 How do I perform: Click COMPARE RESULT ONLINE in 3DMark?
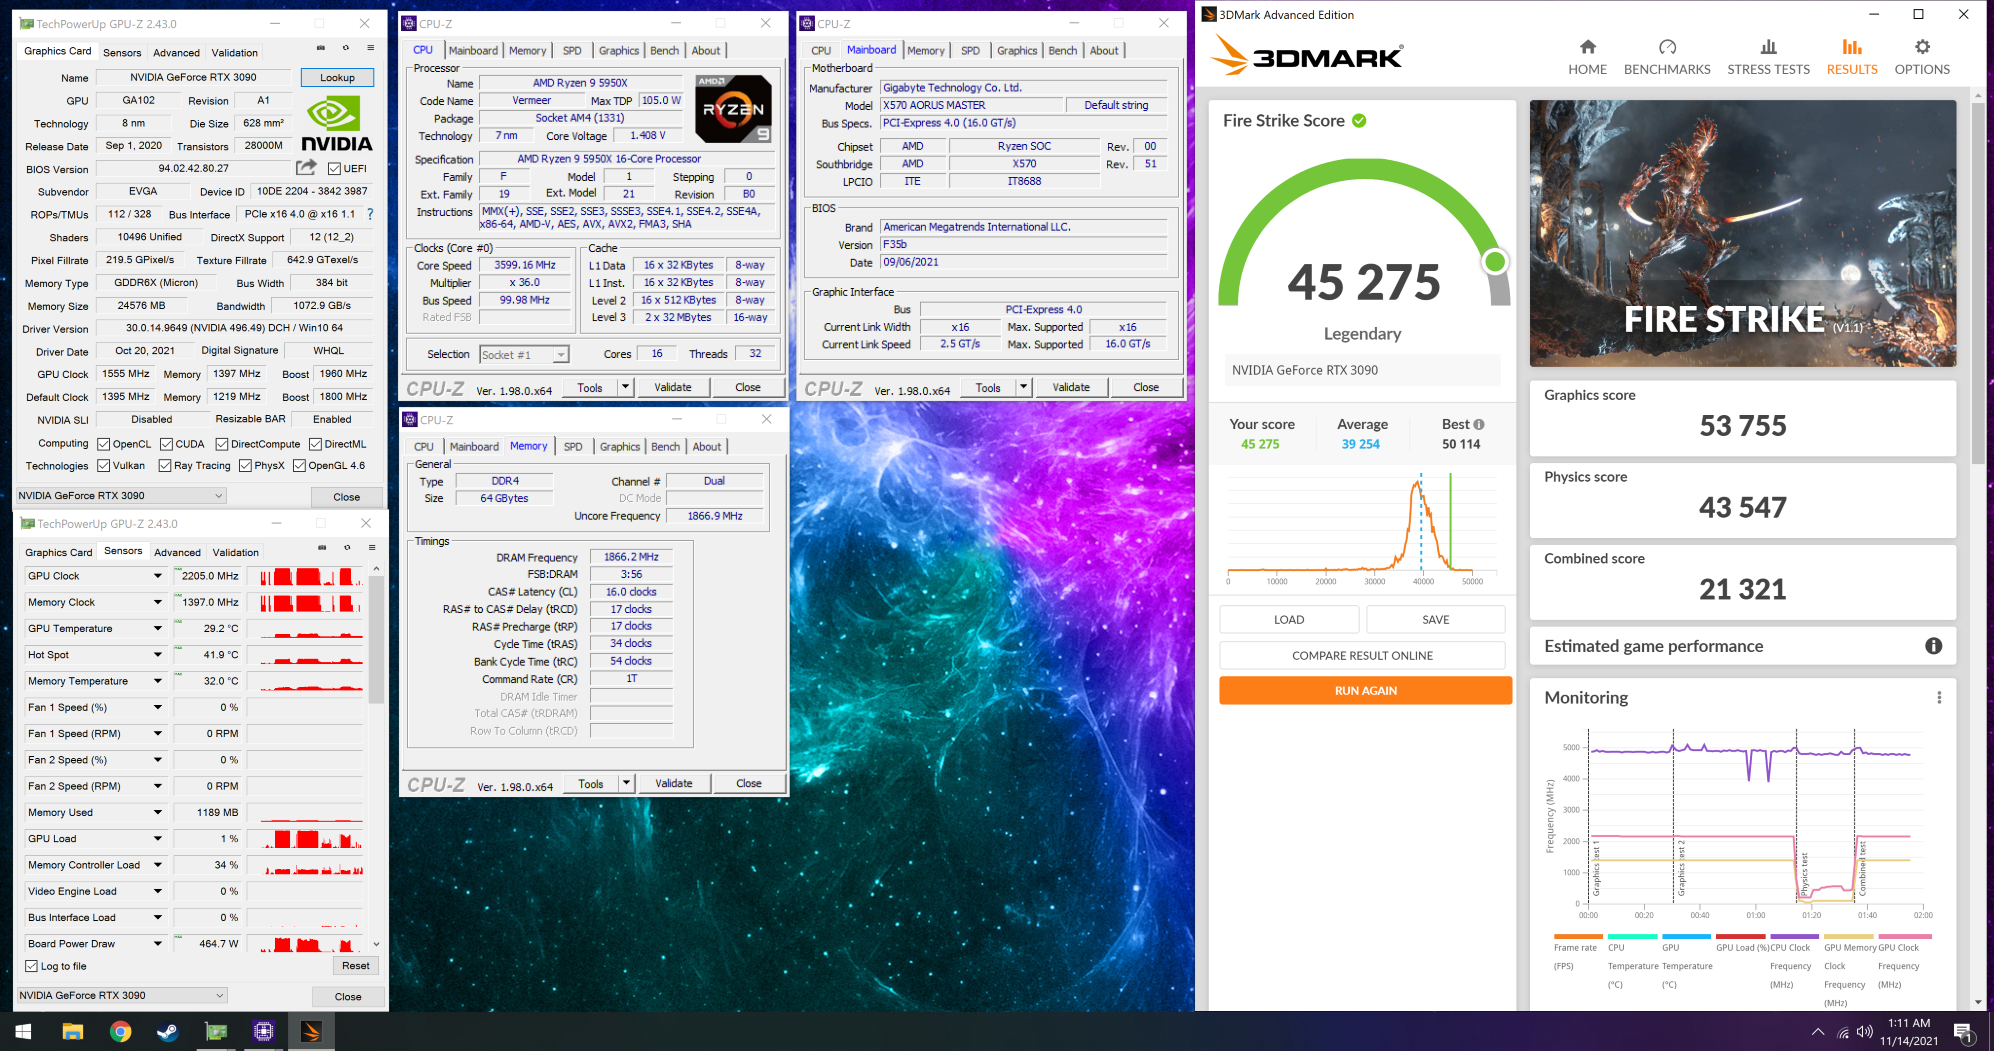(1362, 656)
